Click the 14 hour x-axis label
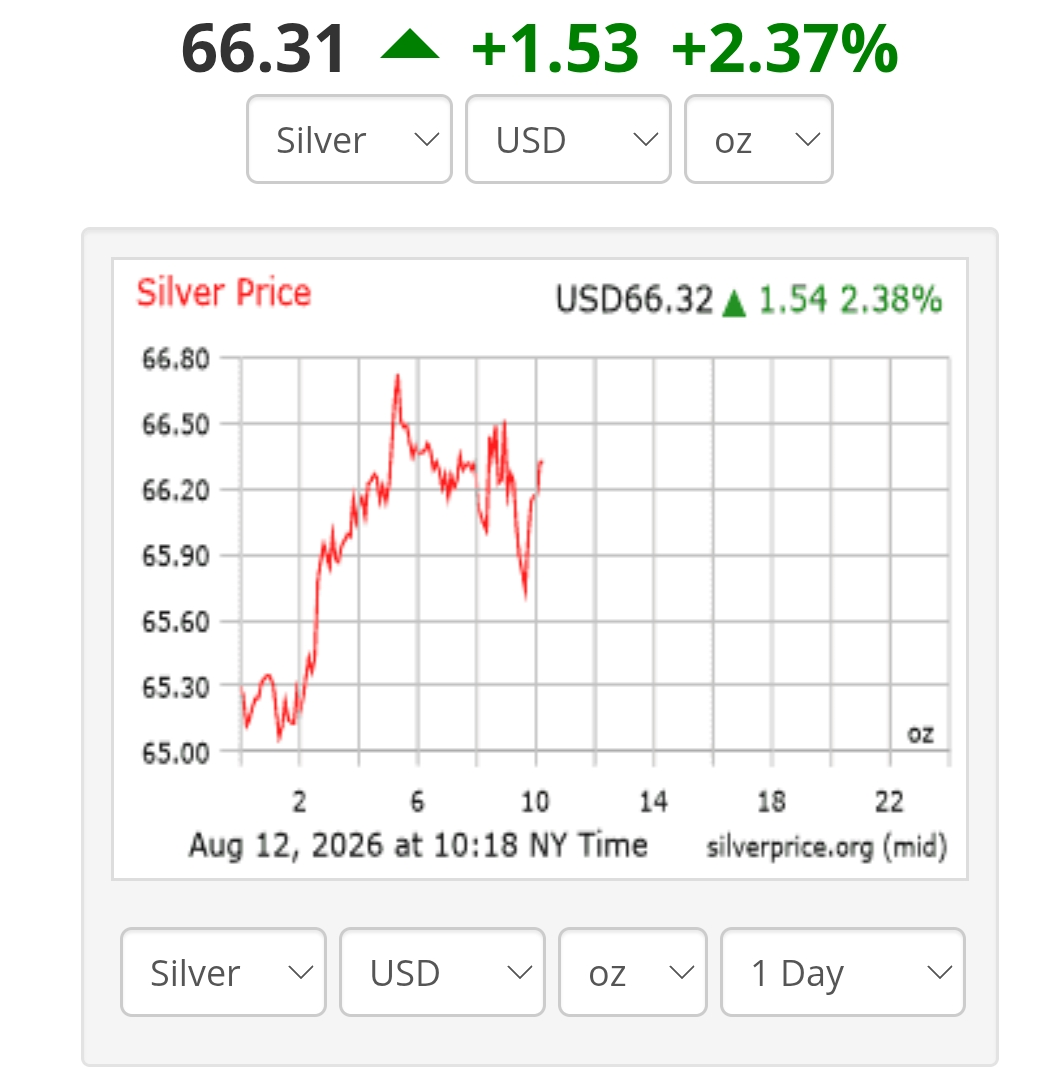 [653, 802]
